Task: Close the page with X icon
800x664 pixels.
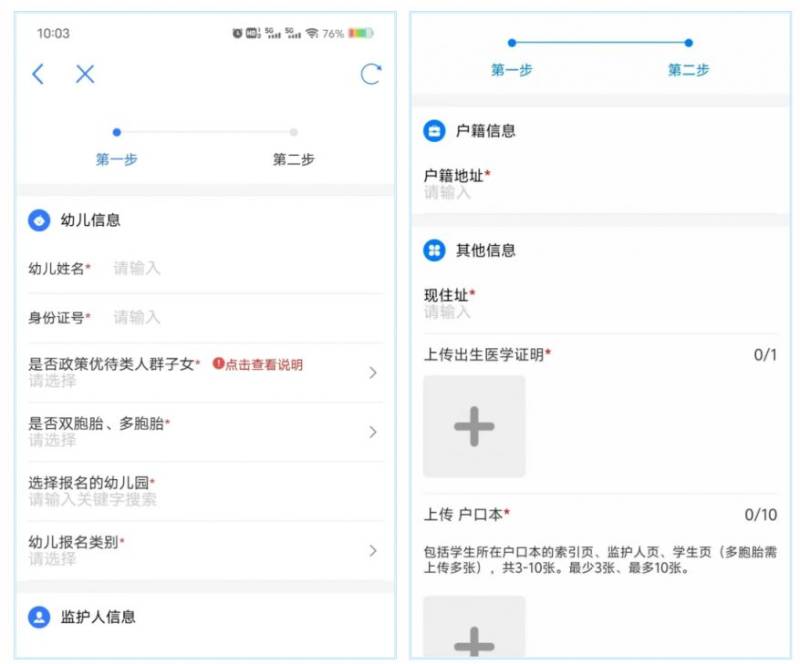Action: (85, 74)
